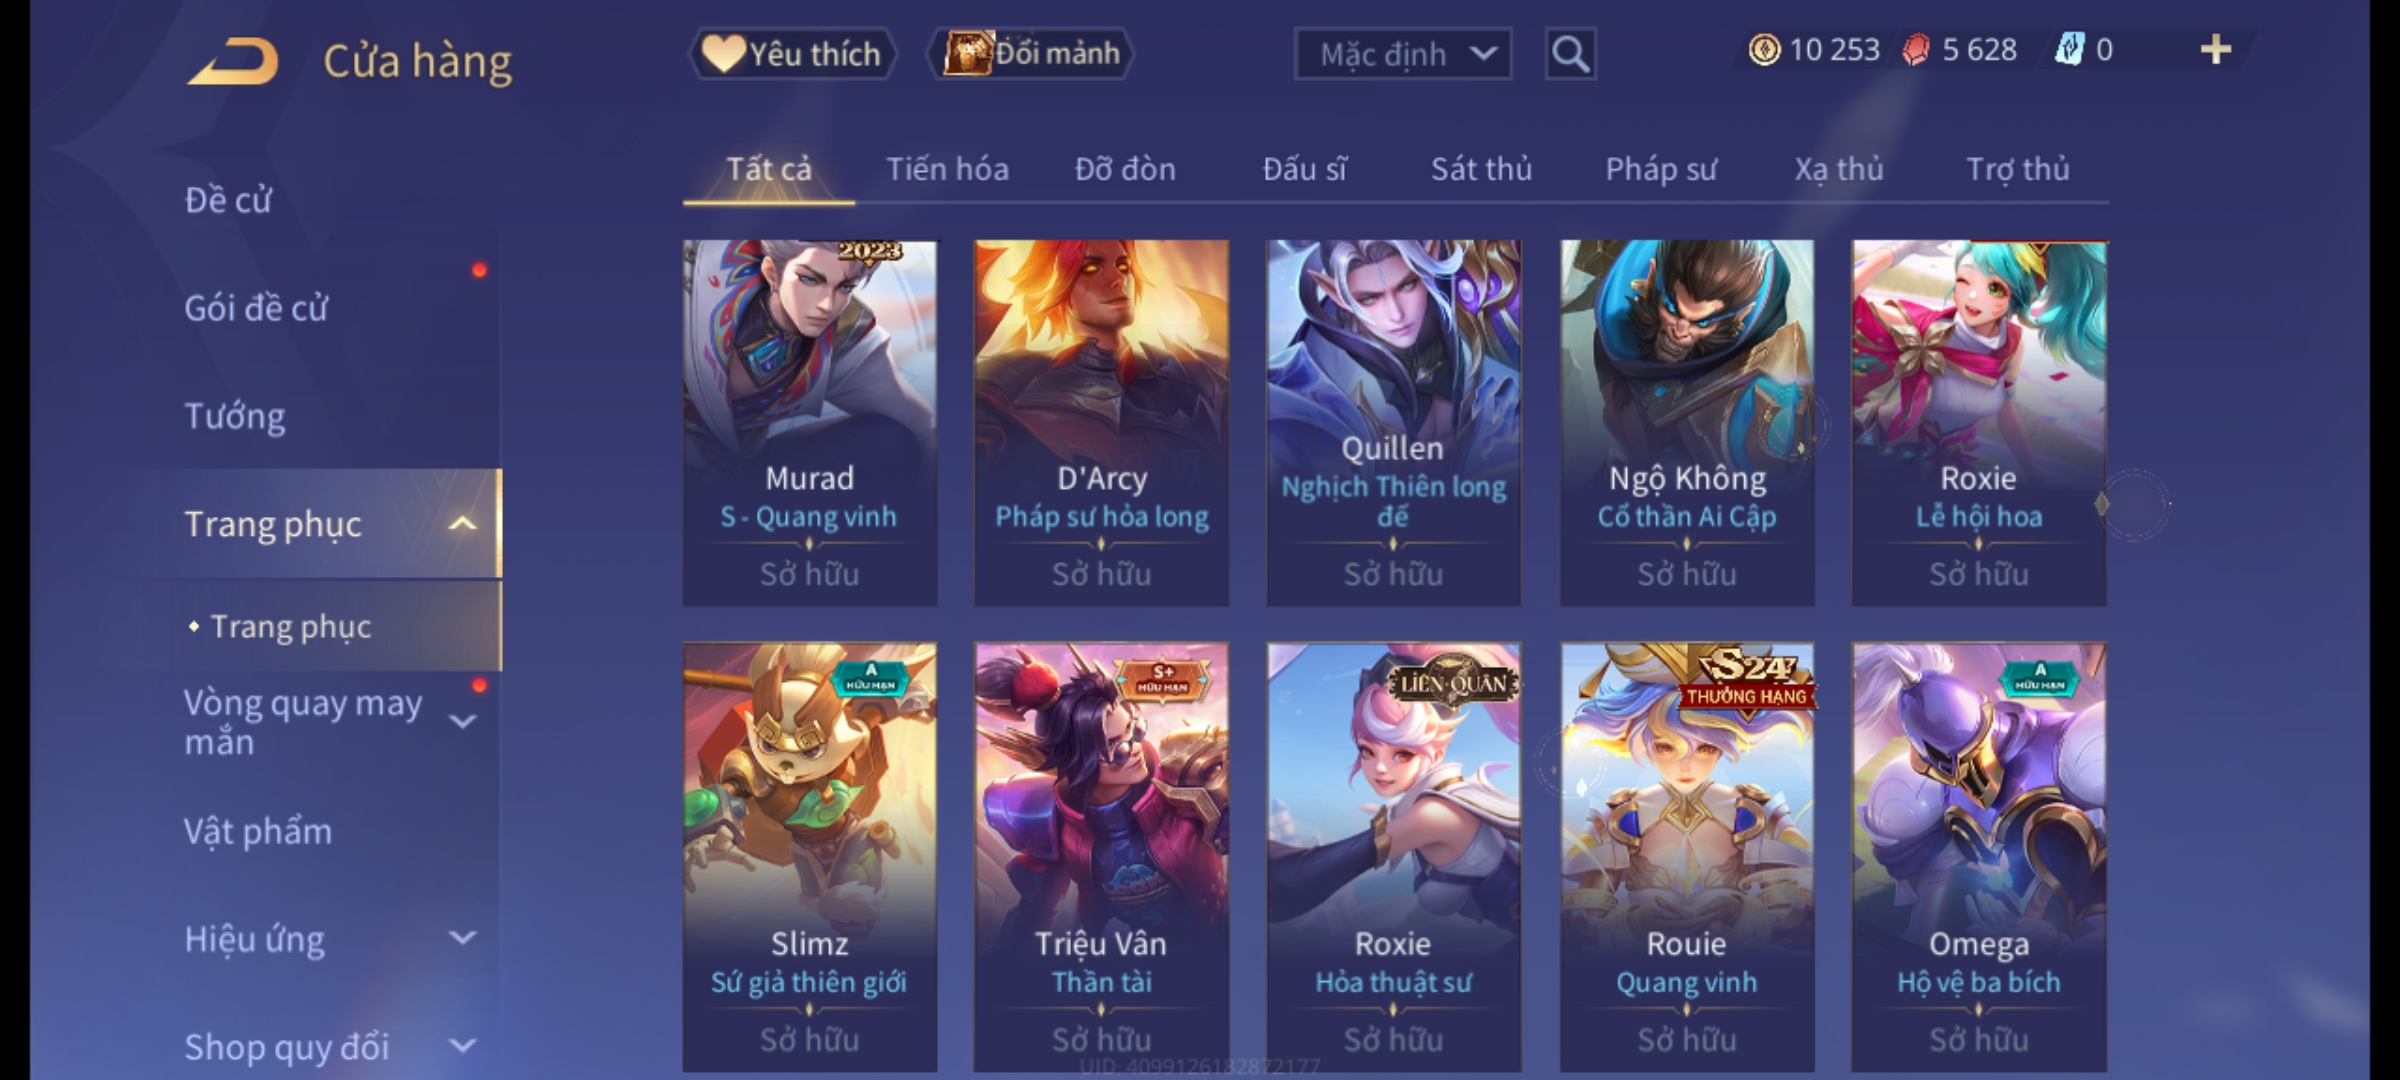This screenshot has height=1080, width=2400.
Task: Tap the red ruby currency icon
Action: (x=1916, y=50)
